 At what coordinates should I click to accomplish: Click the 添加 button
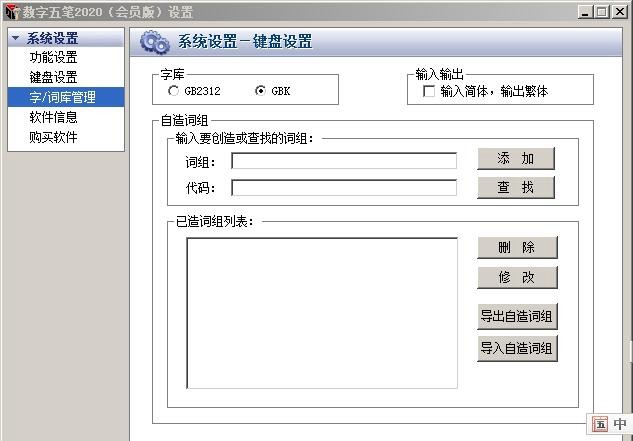tap(516, 159)
